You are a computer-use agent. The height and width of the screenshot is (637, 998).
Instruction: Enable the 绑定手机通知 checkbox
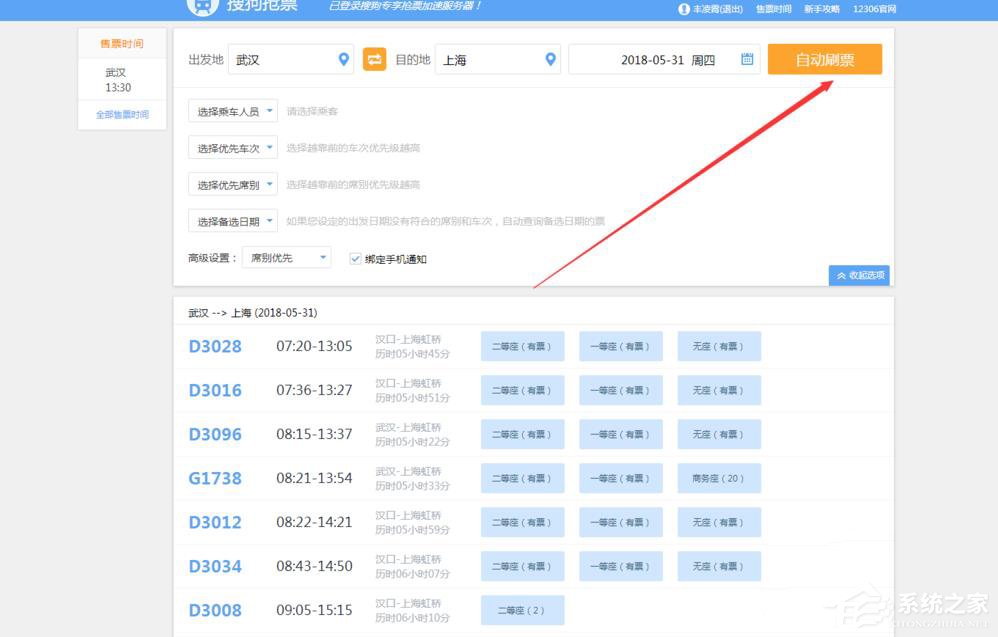point(355,258)
